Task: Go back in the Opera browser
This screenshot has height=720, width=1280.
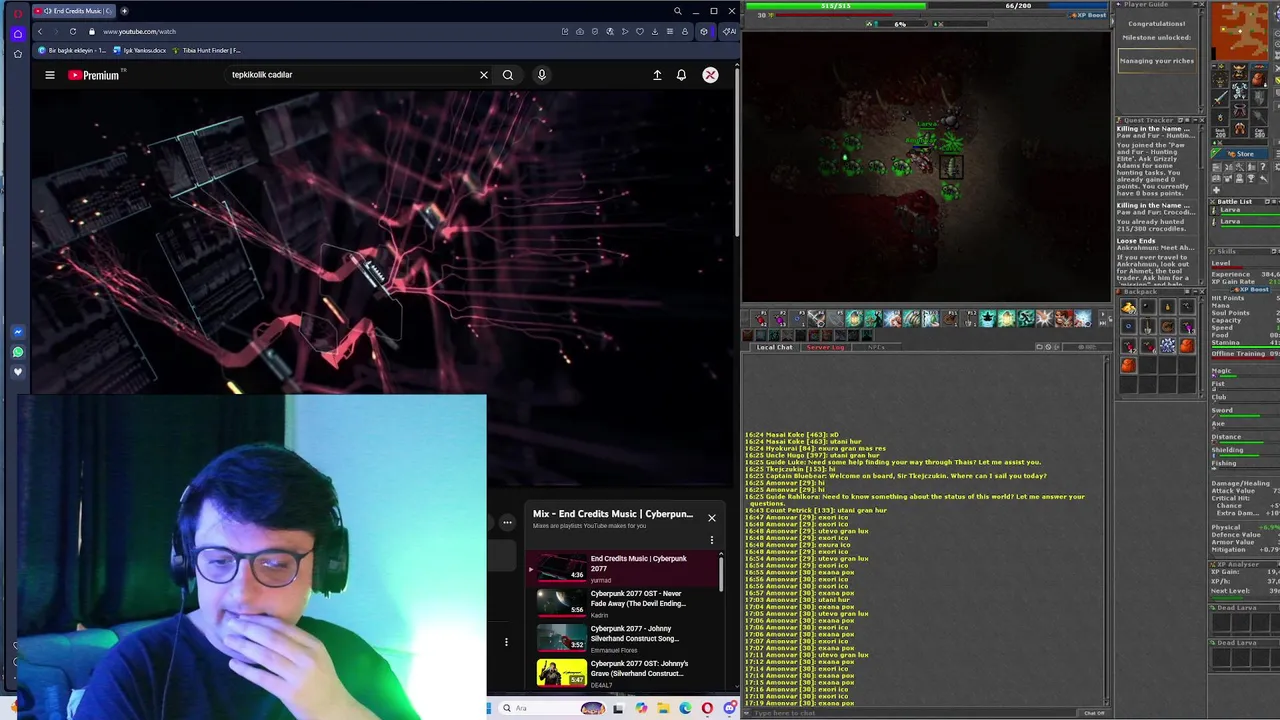Action: tap(40, 31)
